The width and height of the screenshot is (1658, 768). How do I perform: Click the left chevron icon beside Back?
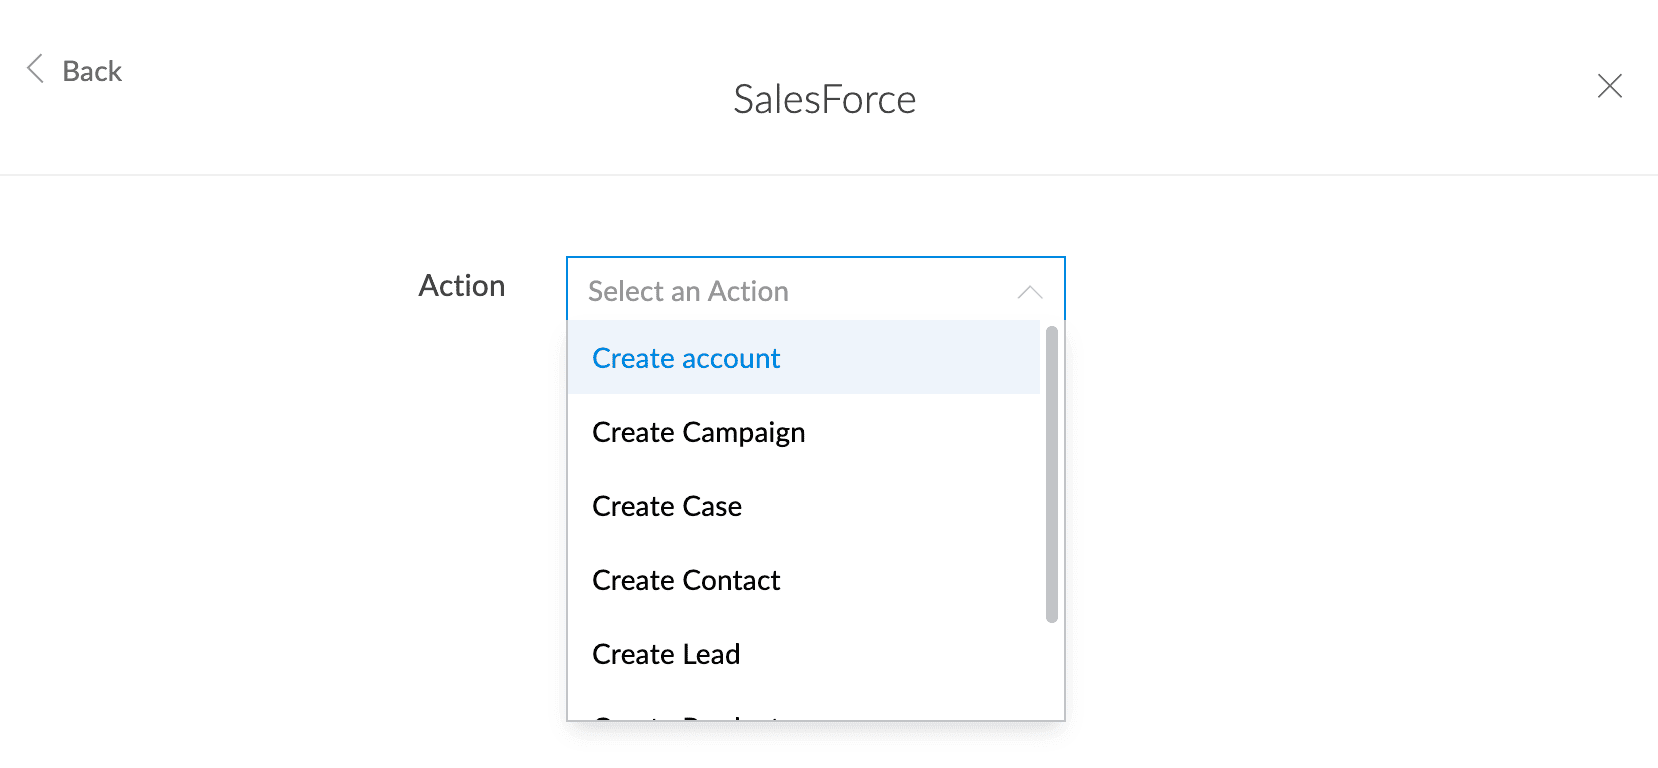pos(35,69)
